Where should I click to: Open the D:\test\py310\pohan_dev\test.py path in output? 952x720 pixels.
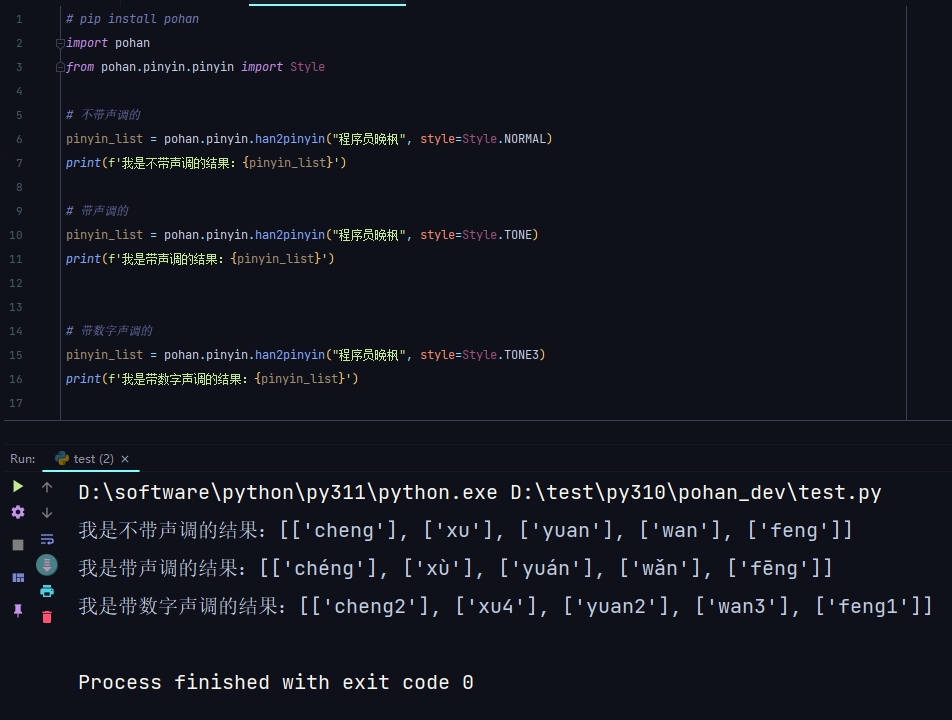tap(696, 493)
